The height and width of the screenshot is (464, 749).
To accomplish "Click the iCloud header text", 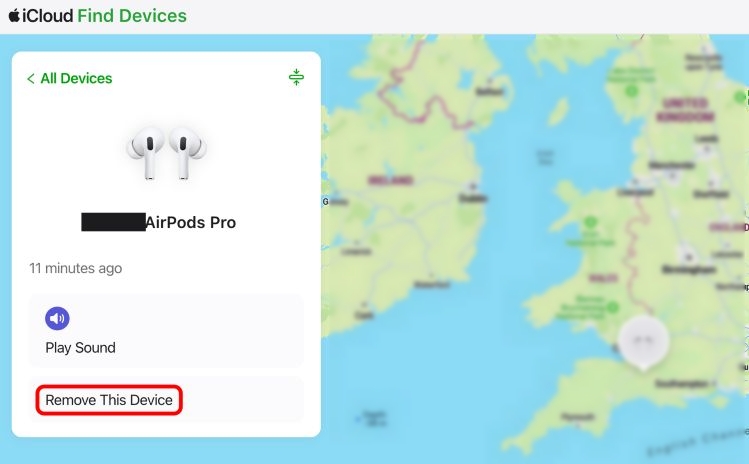I will (x=48, y=16).
